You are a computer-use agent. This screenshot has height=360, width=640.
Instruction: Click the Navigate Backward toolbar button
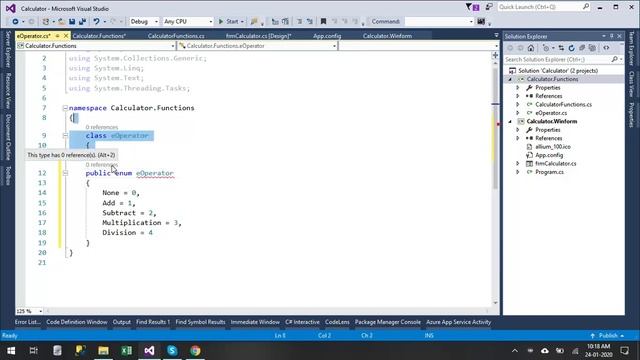click(x=15, y=22)
